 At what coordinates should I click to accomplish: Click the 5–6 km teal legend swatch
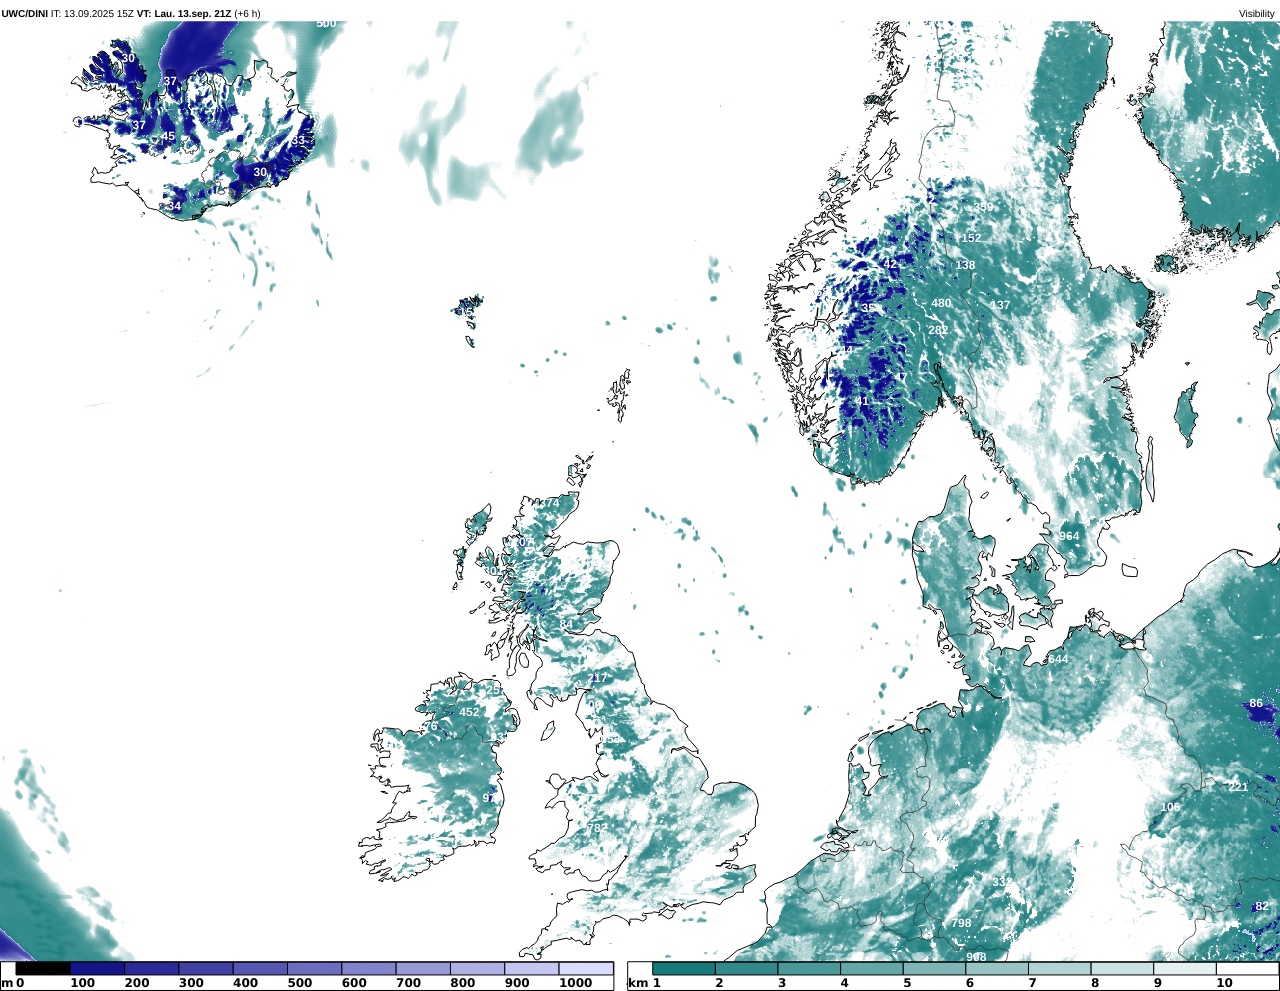click(x=934, y=968)
